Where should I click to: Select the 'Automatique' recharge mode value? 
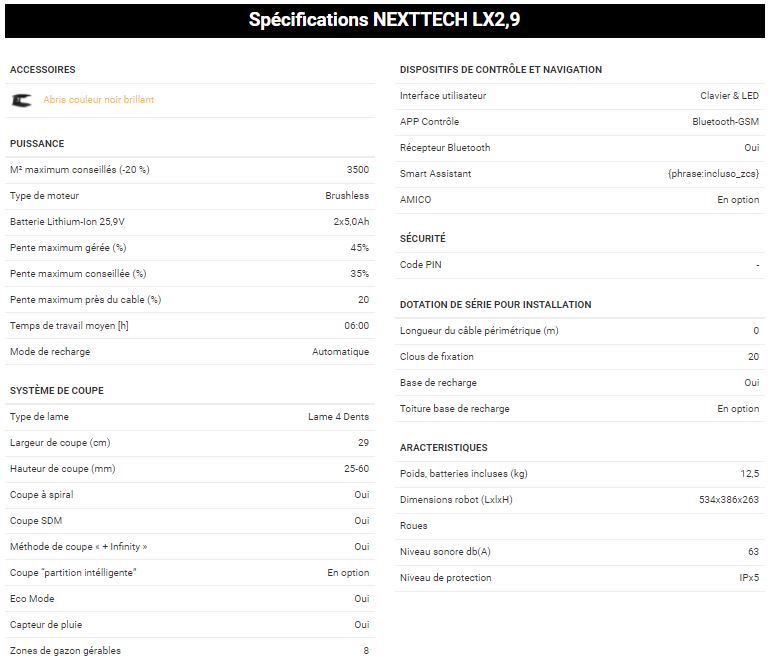coord(340,352)
